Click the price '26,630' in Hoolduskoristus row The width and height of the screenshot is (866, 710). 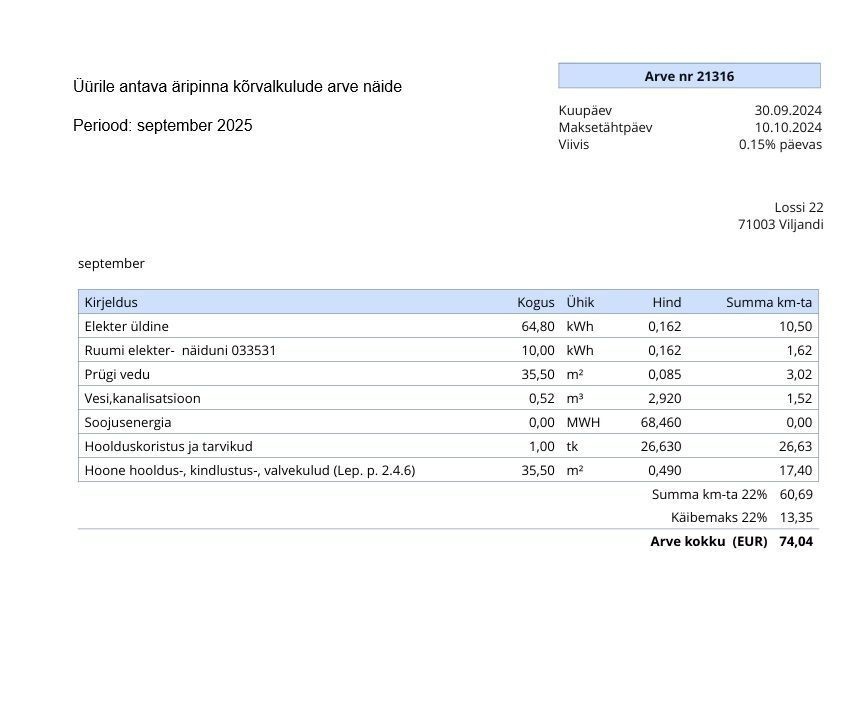661,446
